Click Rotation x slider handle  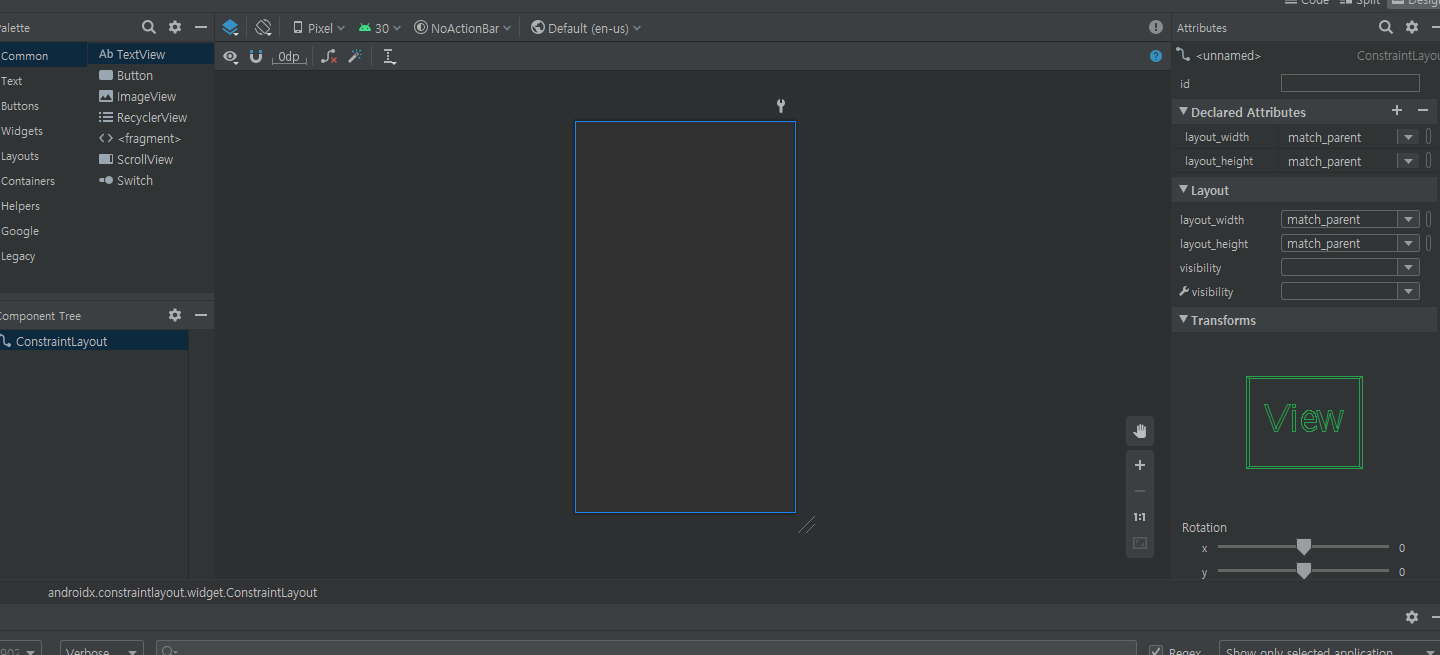tap(1303, 547)
